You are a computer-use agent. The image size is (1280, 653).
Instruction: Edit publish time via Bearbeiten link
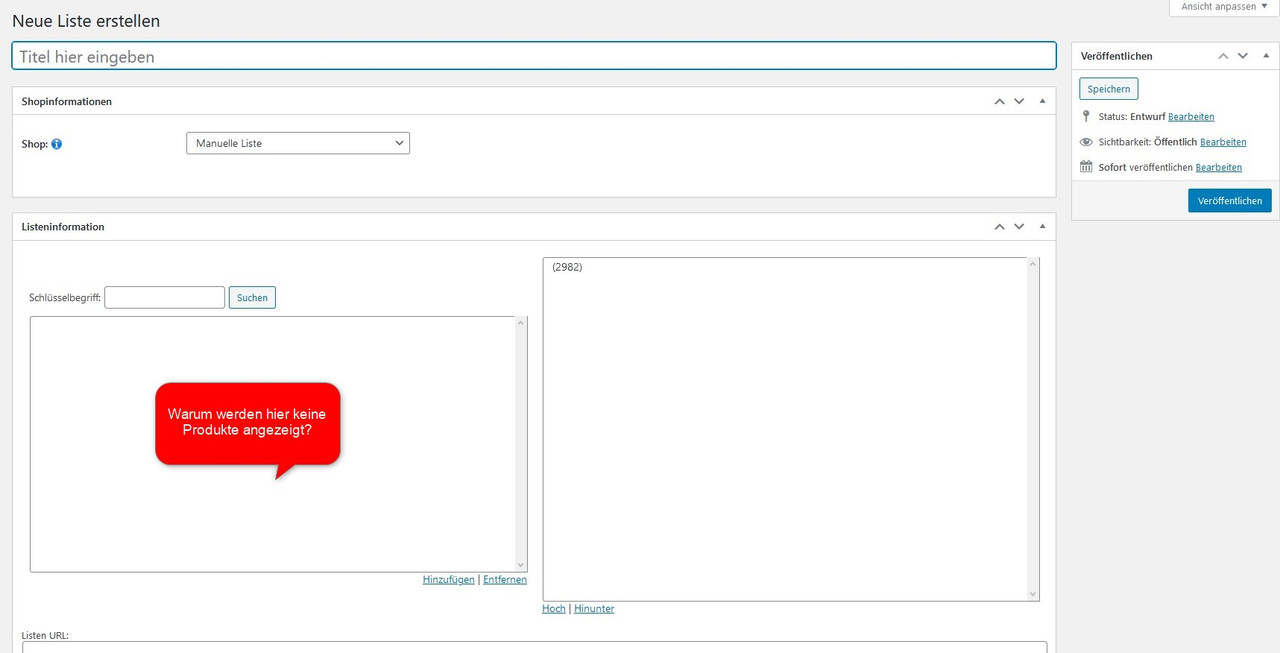point(1219,167)
